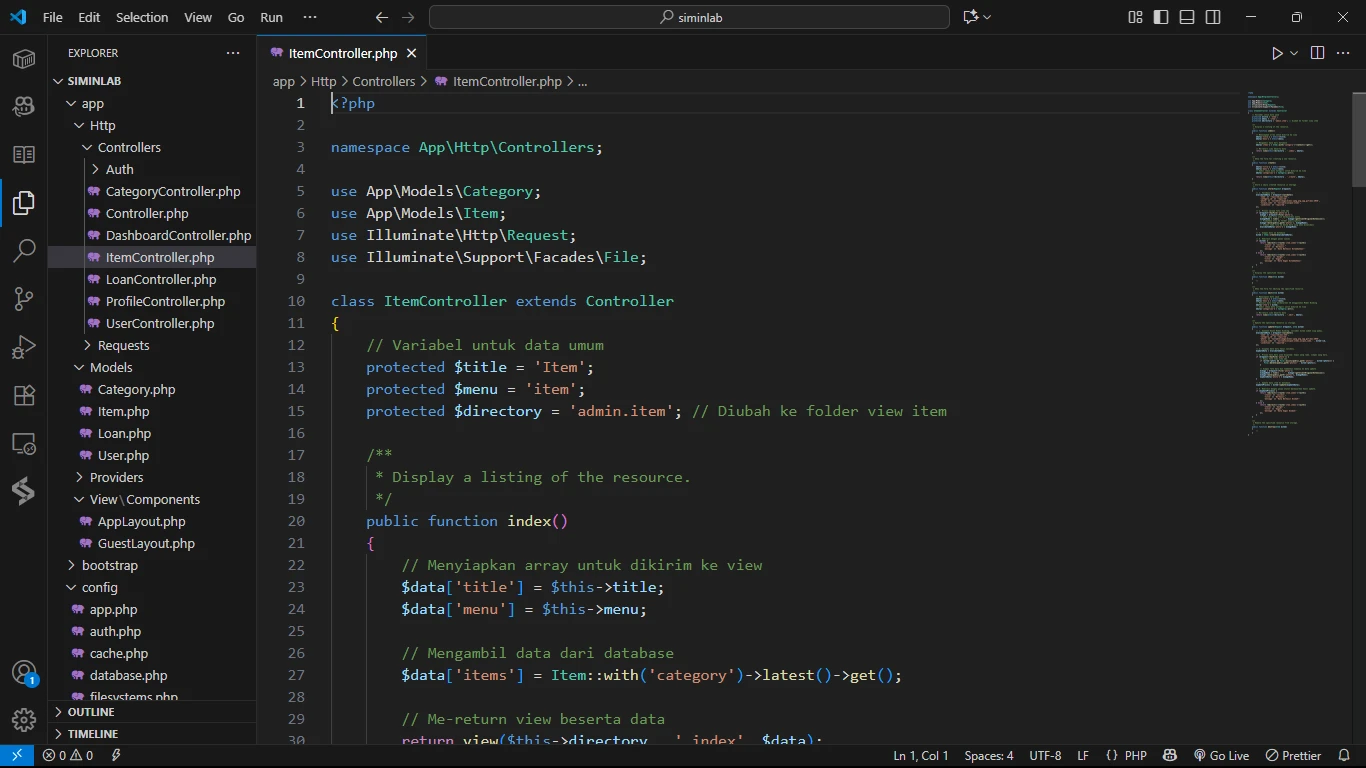Toggle the bottom panel layout button
1366x768 pixels.
[1187, 17]
